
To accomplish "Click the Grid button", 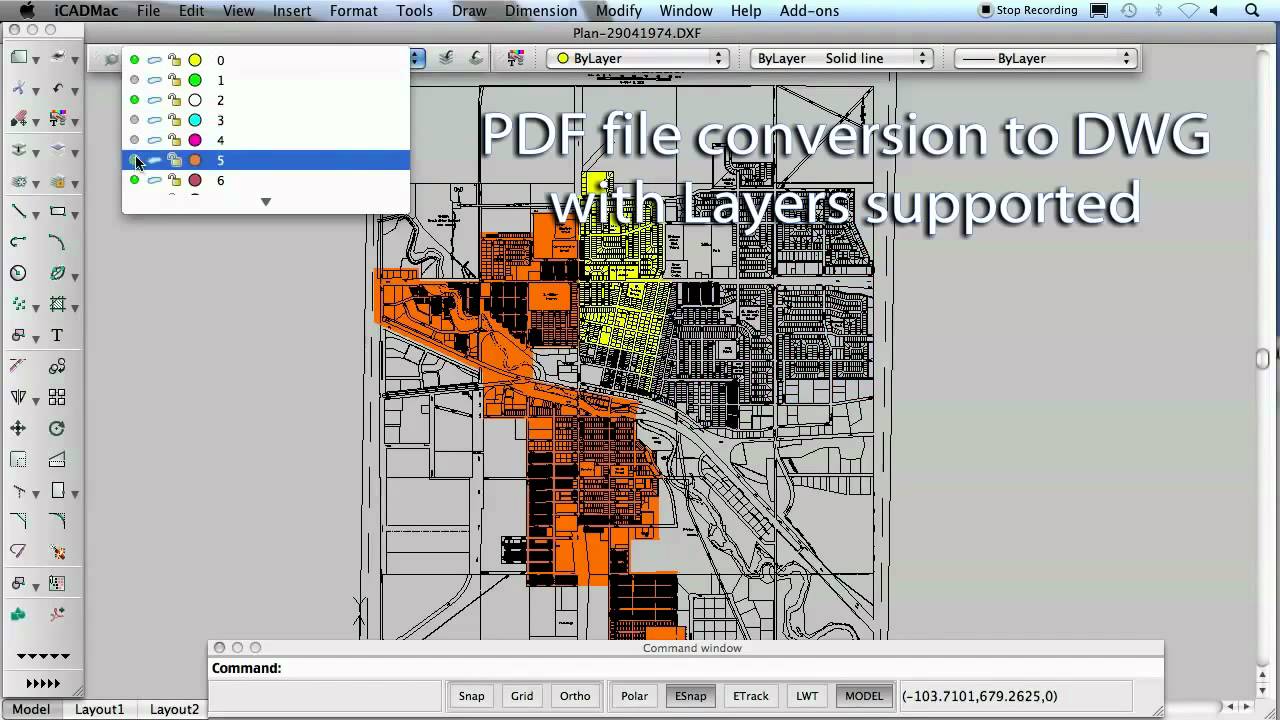I will (522, 696).
